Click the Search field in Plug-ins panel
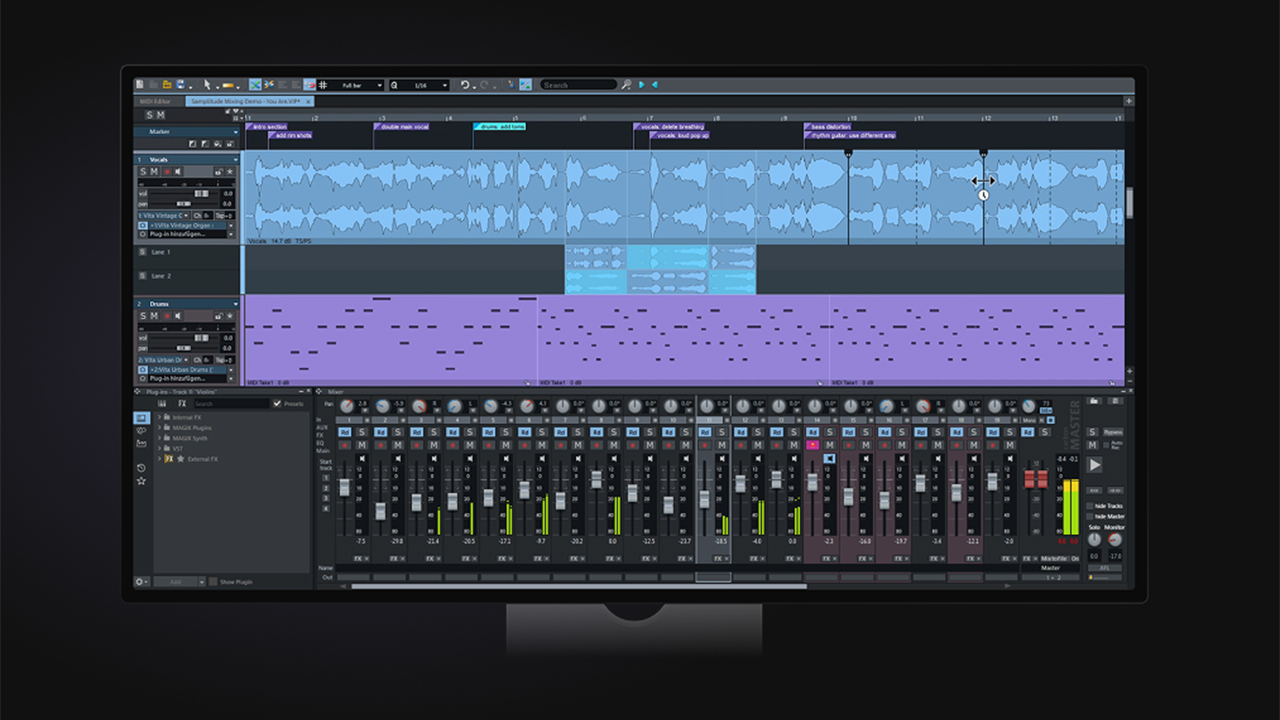 tap(230, 404)
